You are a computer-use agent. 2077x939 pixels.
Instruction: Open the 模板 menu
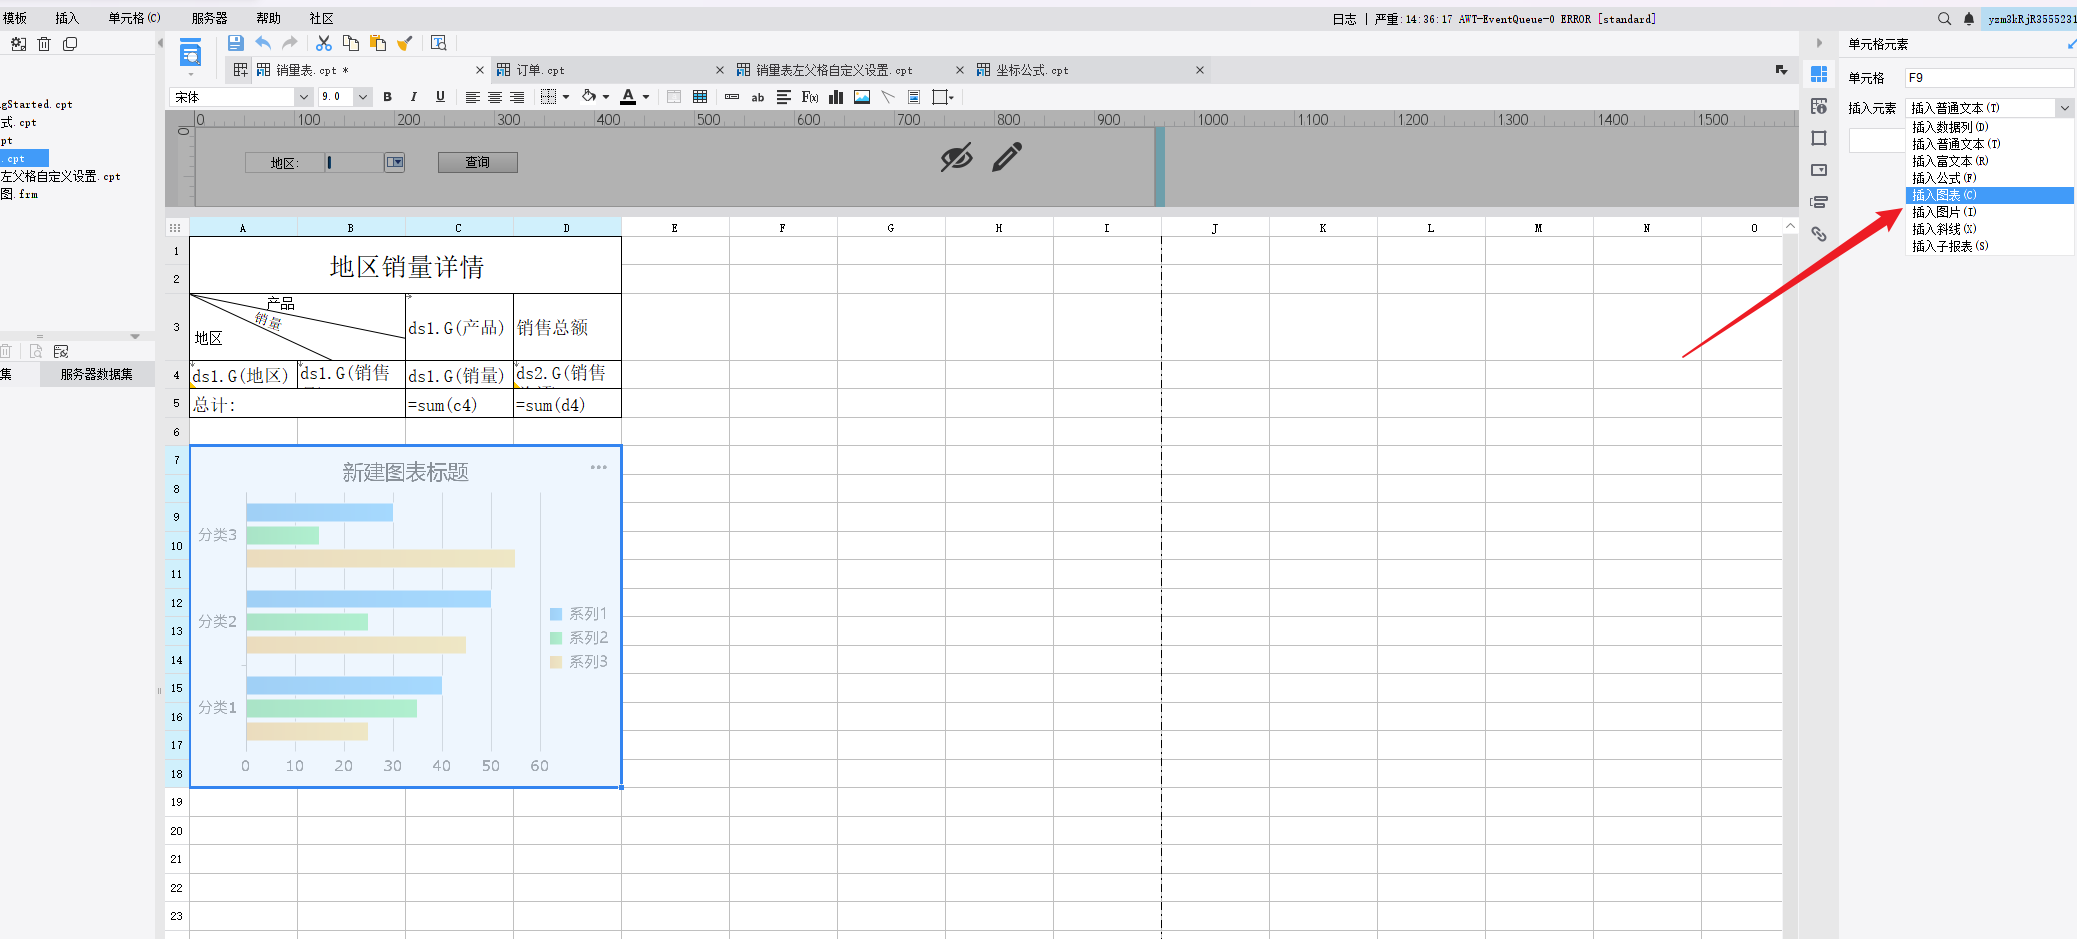coord(15,18)
